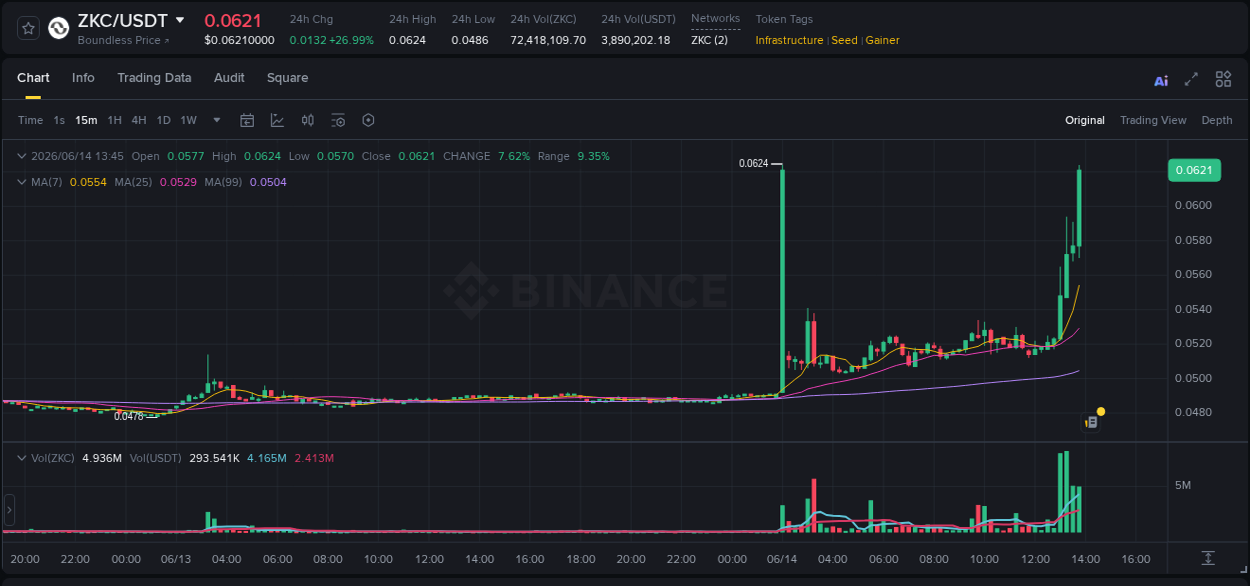Switch to Trading View chart
1250x586 pixels.
coord(1153,120)
